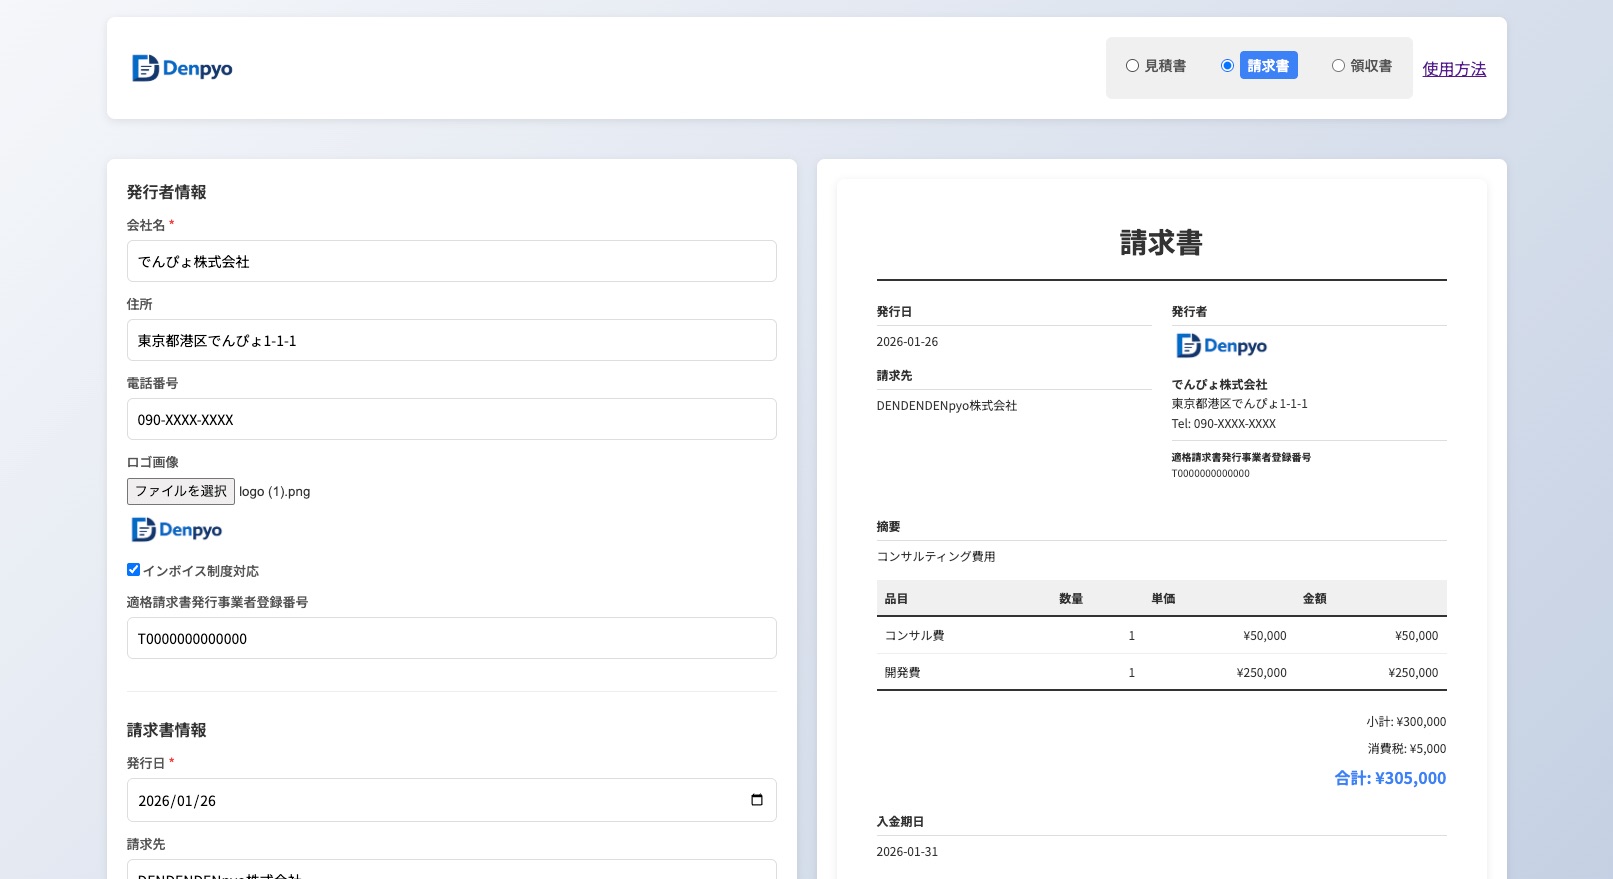Select the 見積書 radio button
Screen dimensions: 1613x879
click(x=1132, y=66)
